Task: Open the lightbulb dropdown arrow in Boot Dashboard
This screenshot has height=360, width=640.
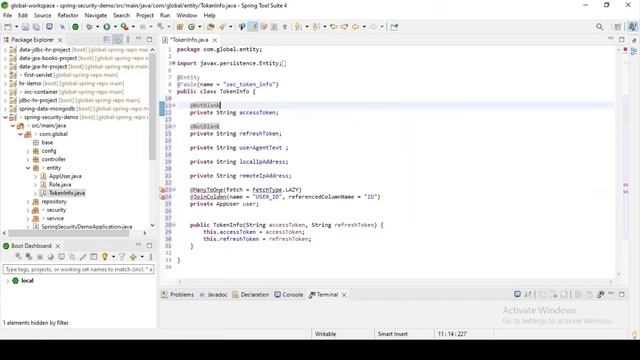Action: point(113,257)
